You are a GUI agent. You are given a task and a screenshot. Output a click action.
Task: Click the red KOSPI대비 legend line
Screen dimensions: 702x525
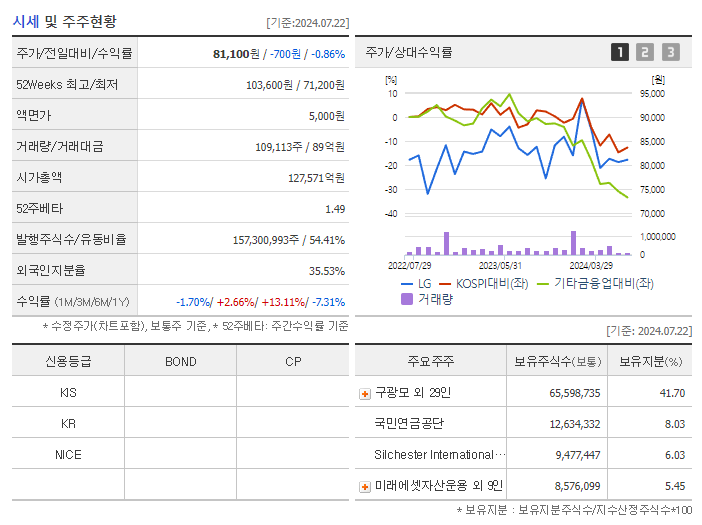coord(445,284)
